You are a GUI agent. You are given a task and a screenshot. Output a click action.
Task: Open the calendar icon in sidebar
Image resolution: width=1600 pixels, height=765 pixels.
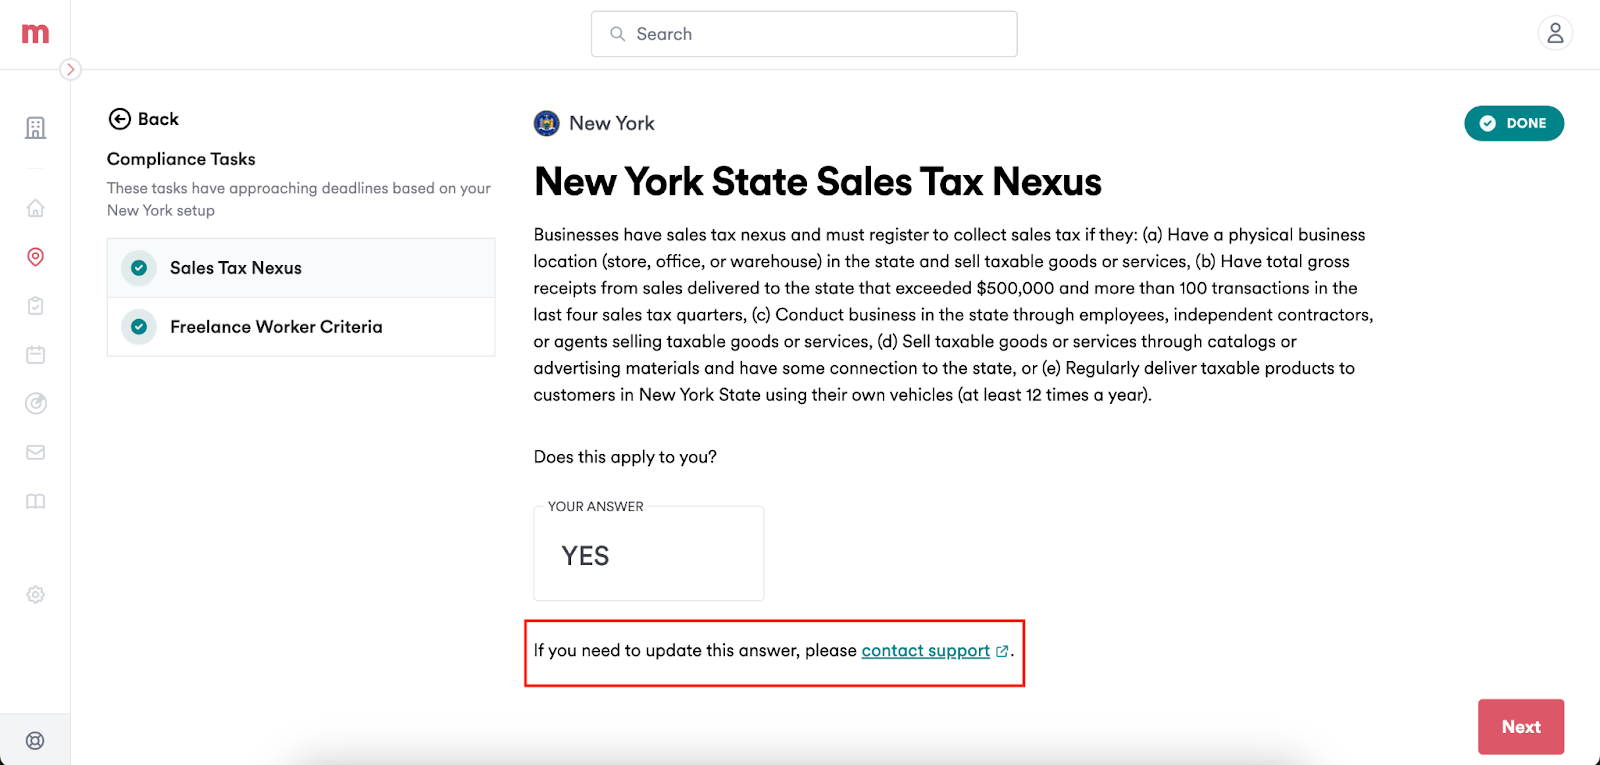coord(35,354)
